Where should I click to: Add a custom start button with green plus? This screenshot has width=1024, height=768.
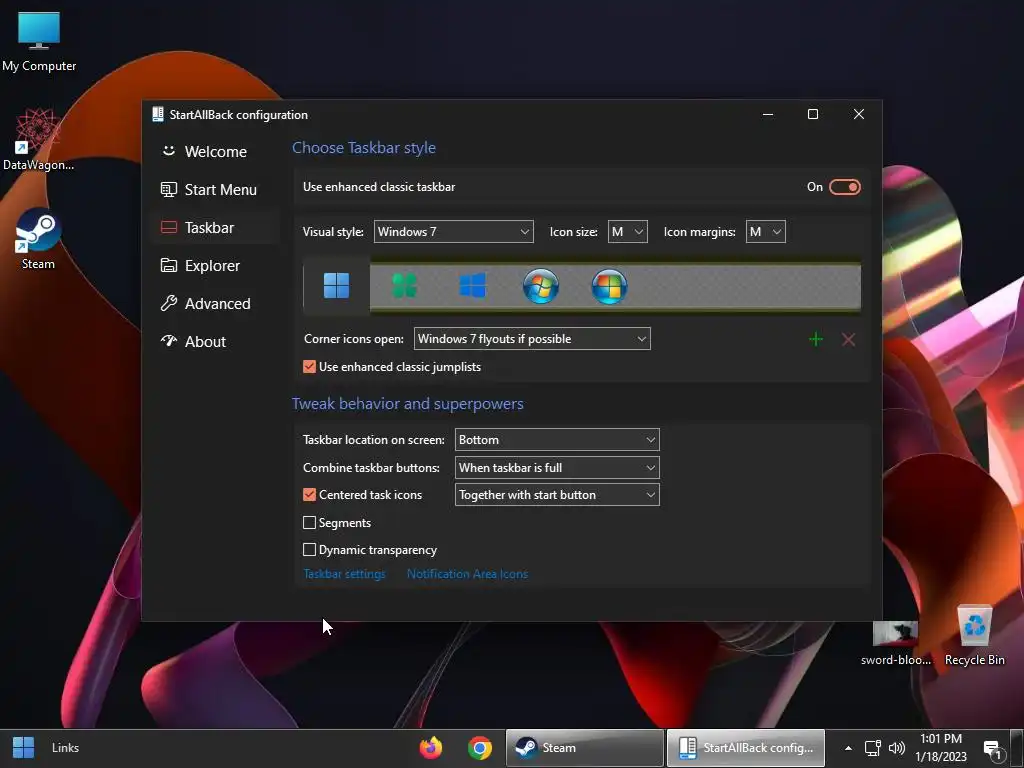(816, 339)
